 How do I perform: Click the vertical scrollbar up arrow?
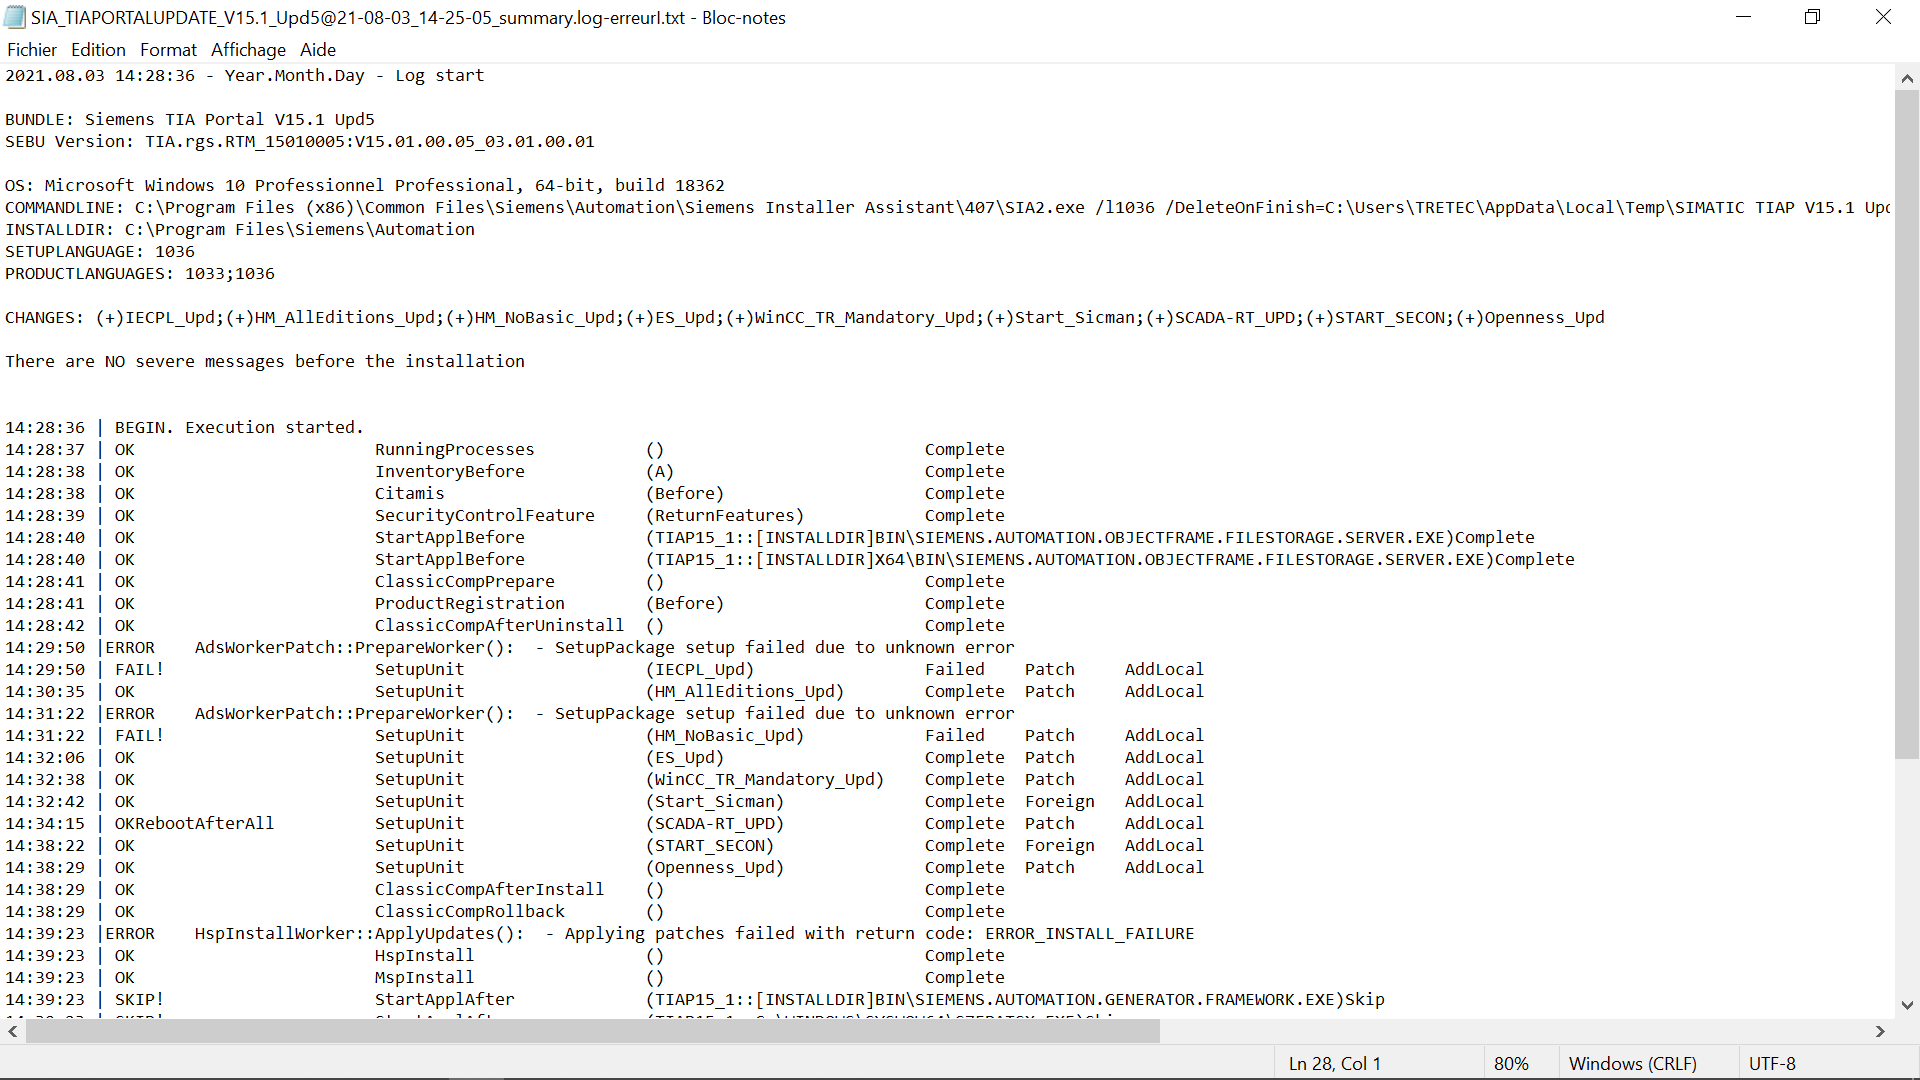click(1907, 78)
